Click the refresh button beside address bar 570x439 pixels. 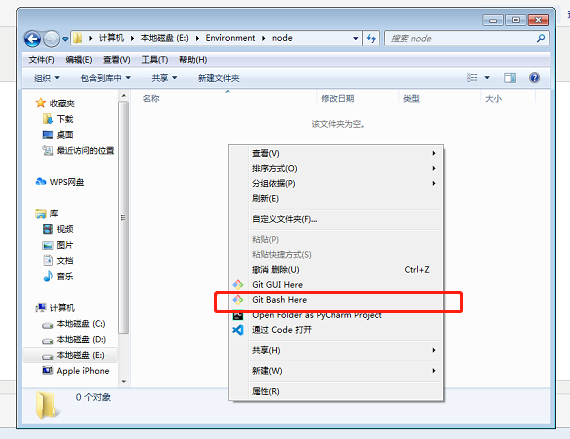point(371,38)
